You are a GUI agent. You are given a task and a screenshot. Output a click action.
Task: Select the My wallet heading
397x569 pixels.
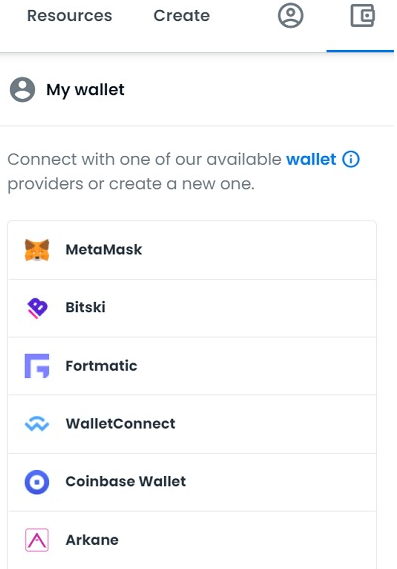[85, 90]
